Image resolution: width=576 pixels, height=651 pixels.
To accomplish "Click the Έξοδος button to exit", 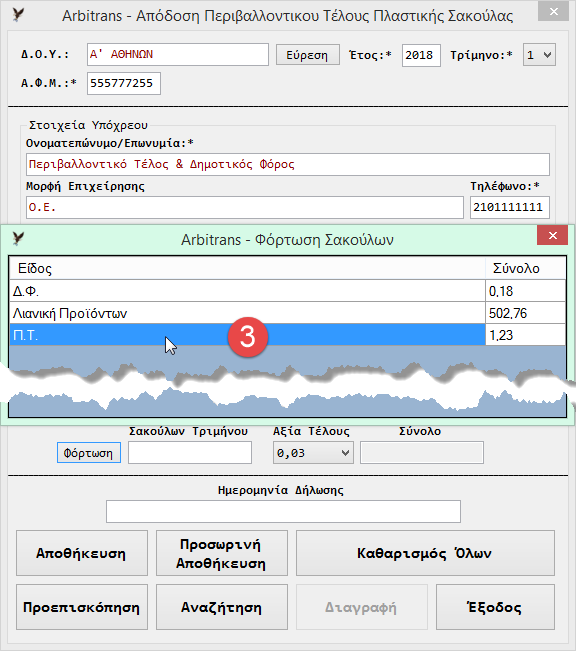I will pos(495,607).
